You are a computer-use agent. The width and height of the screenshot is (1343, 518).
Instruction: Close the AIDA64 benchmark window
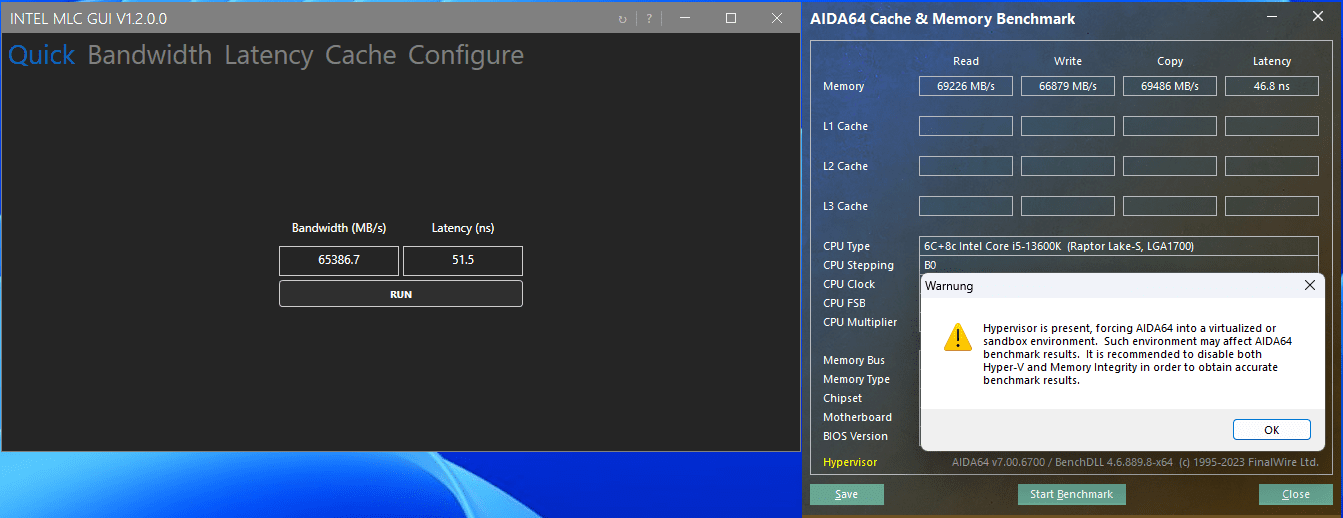pyautogui.click(x=1317, y=18)
